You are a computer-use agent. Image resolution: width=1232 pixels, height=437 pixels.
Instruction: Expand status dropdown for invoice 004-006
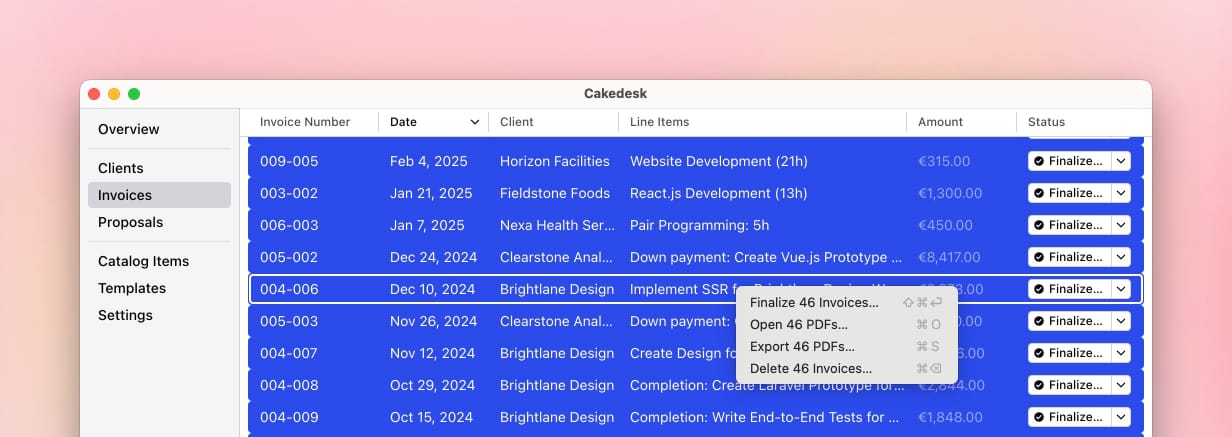[x=1121, y=289]
